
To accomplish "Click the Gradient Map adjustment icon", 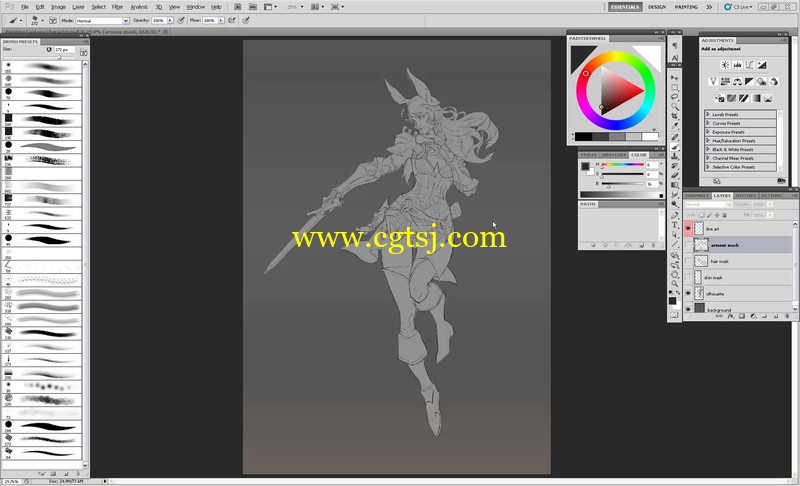I will coord(756,98).
